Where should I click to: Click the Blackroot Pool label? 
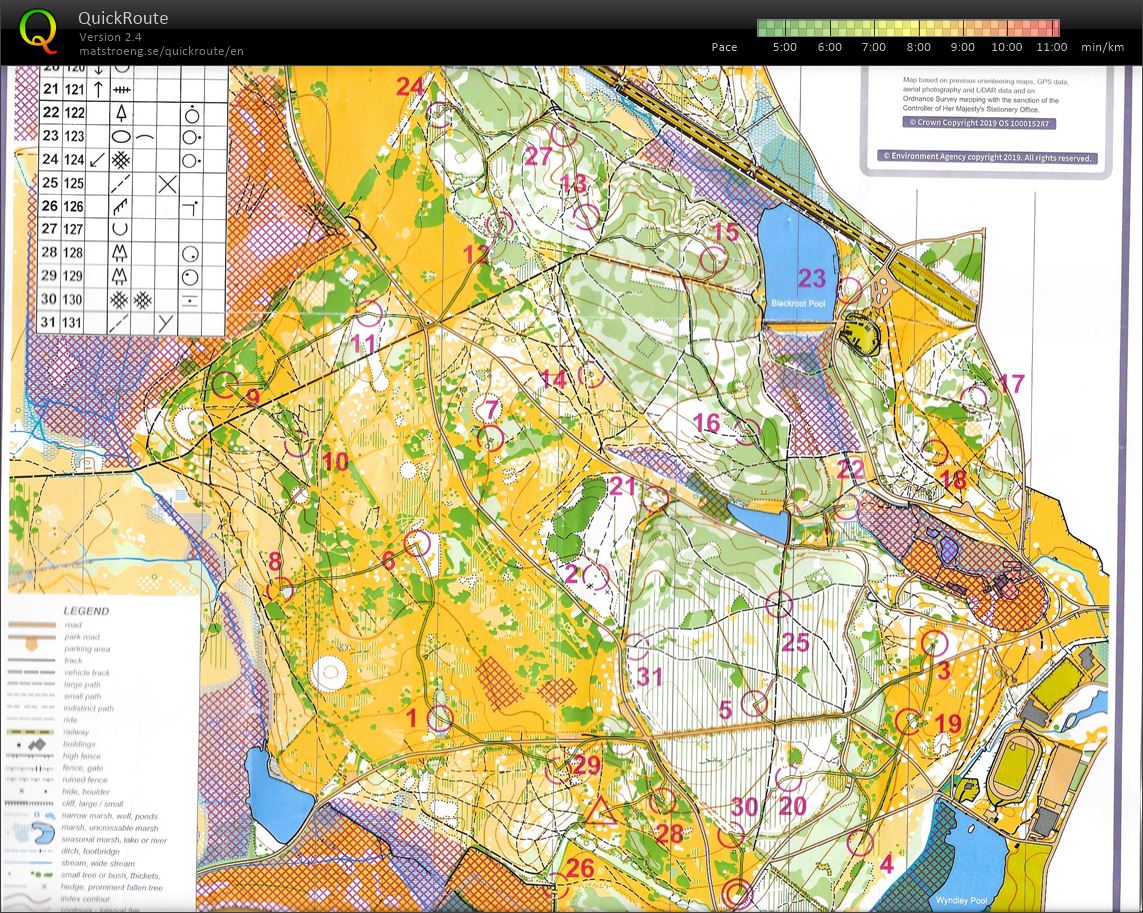click(x=798, y=303)
